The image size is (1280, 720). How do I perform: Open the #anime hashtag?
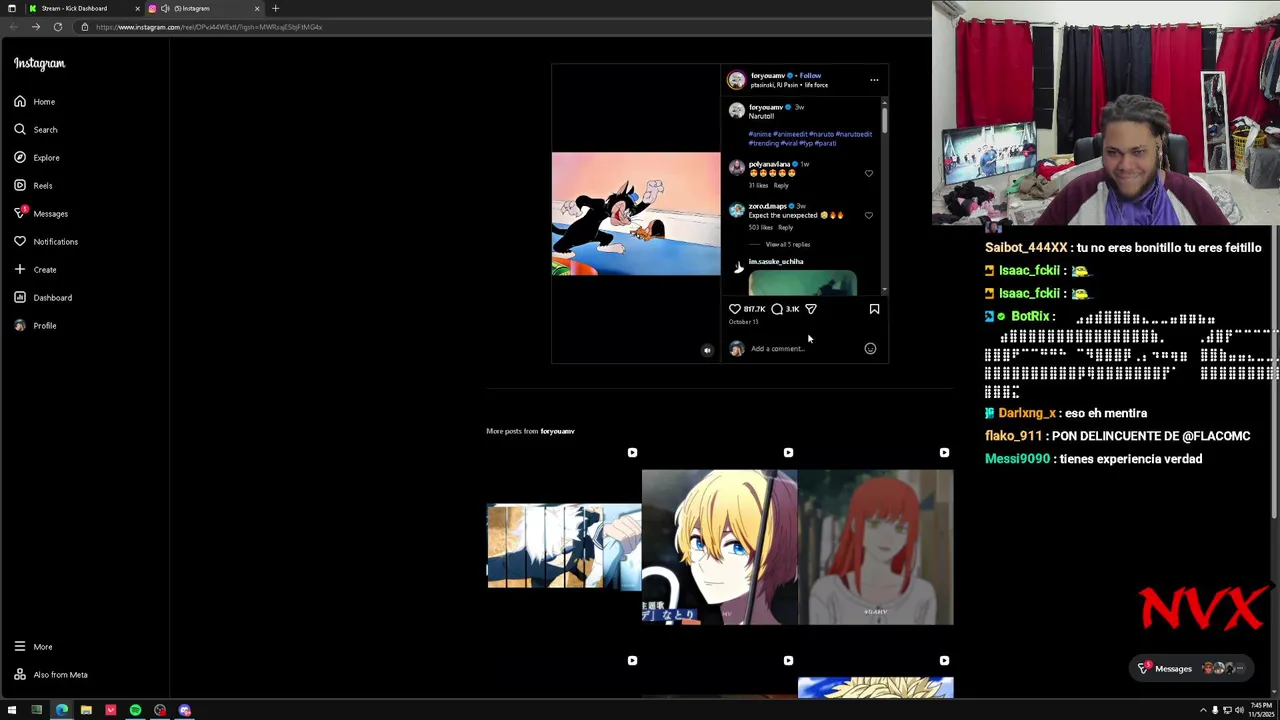coord(759,134)
